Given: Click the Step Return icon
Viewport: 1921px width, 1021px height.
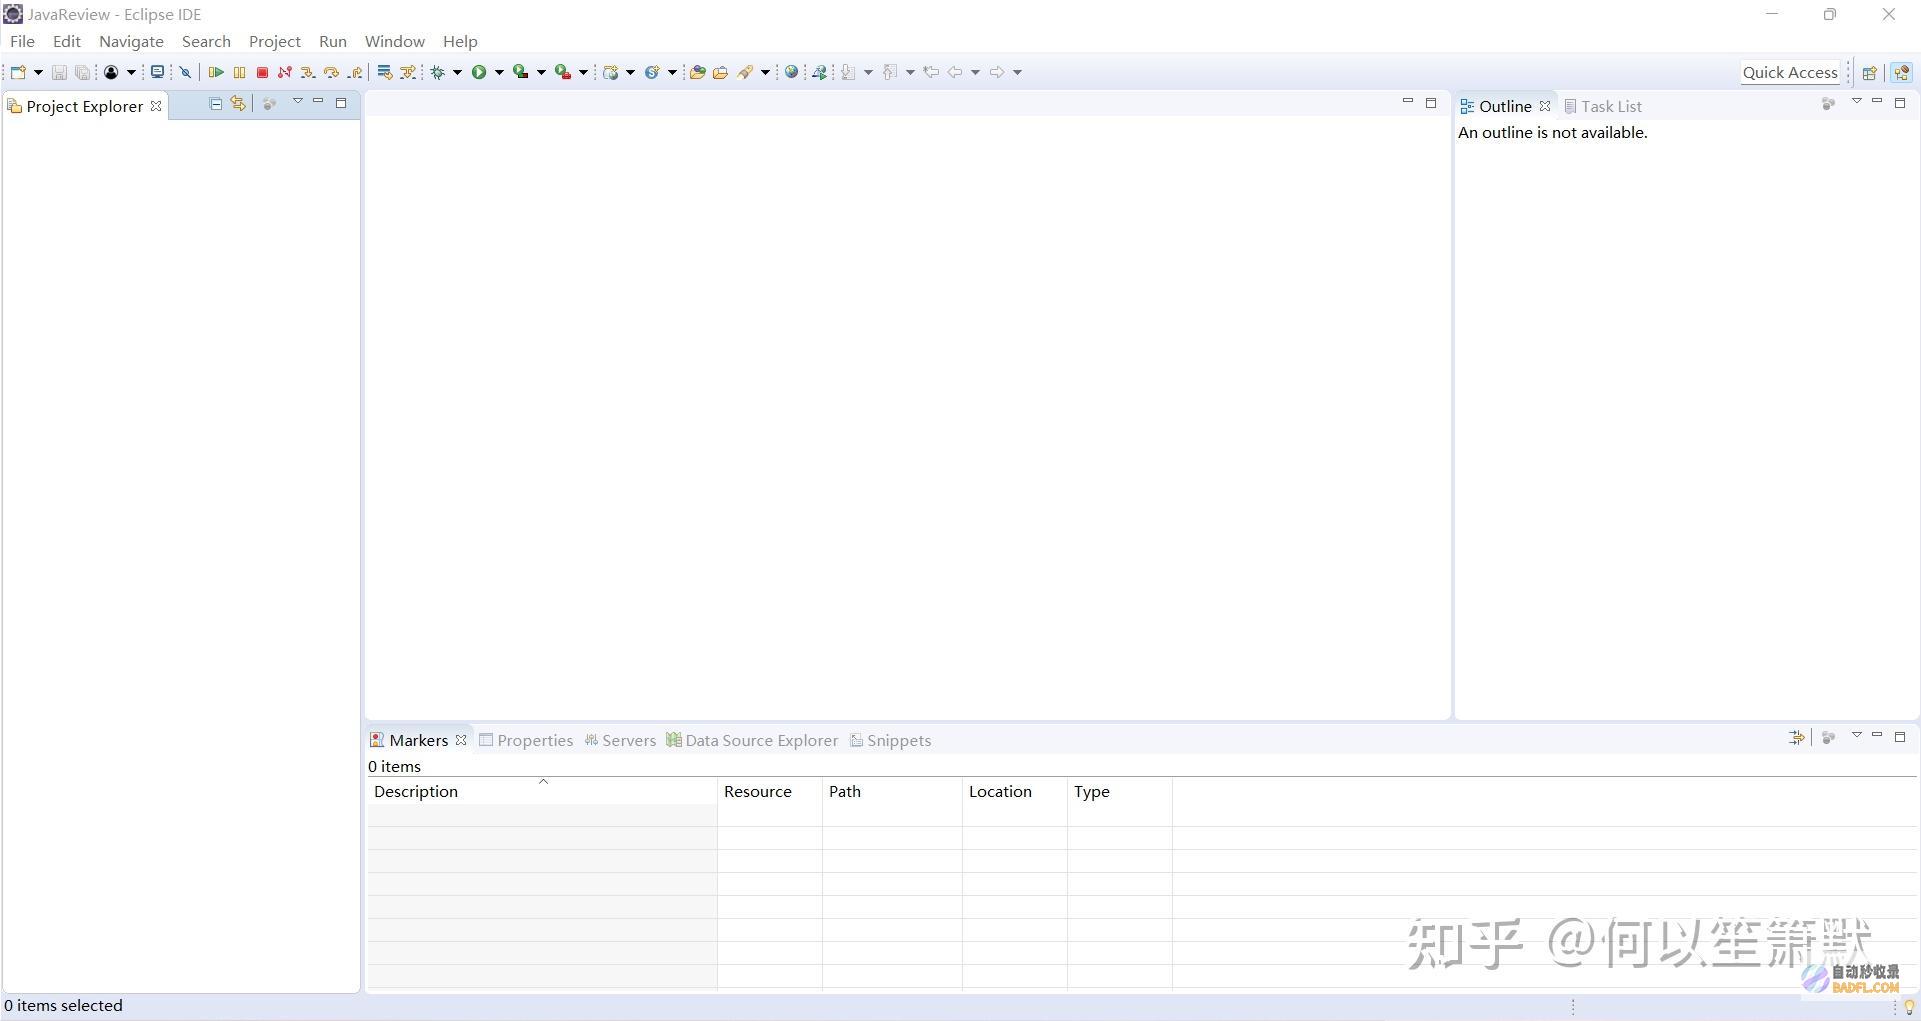Looking at the screenshot, I should coord(355,72).
